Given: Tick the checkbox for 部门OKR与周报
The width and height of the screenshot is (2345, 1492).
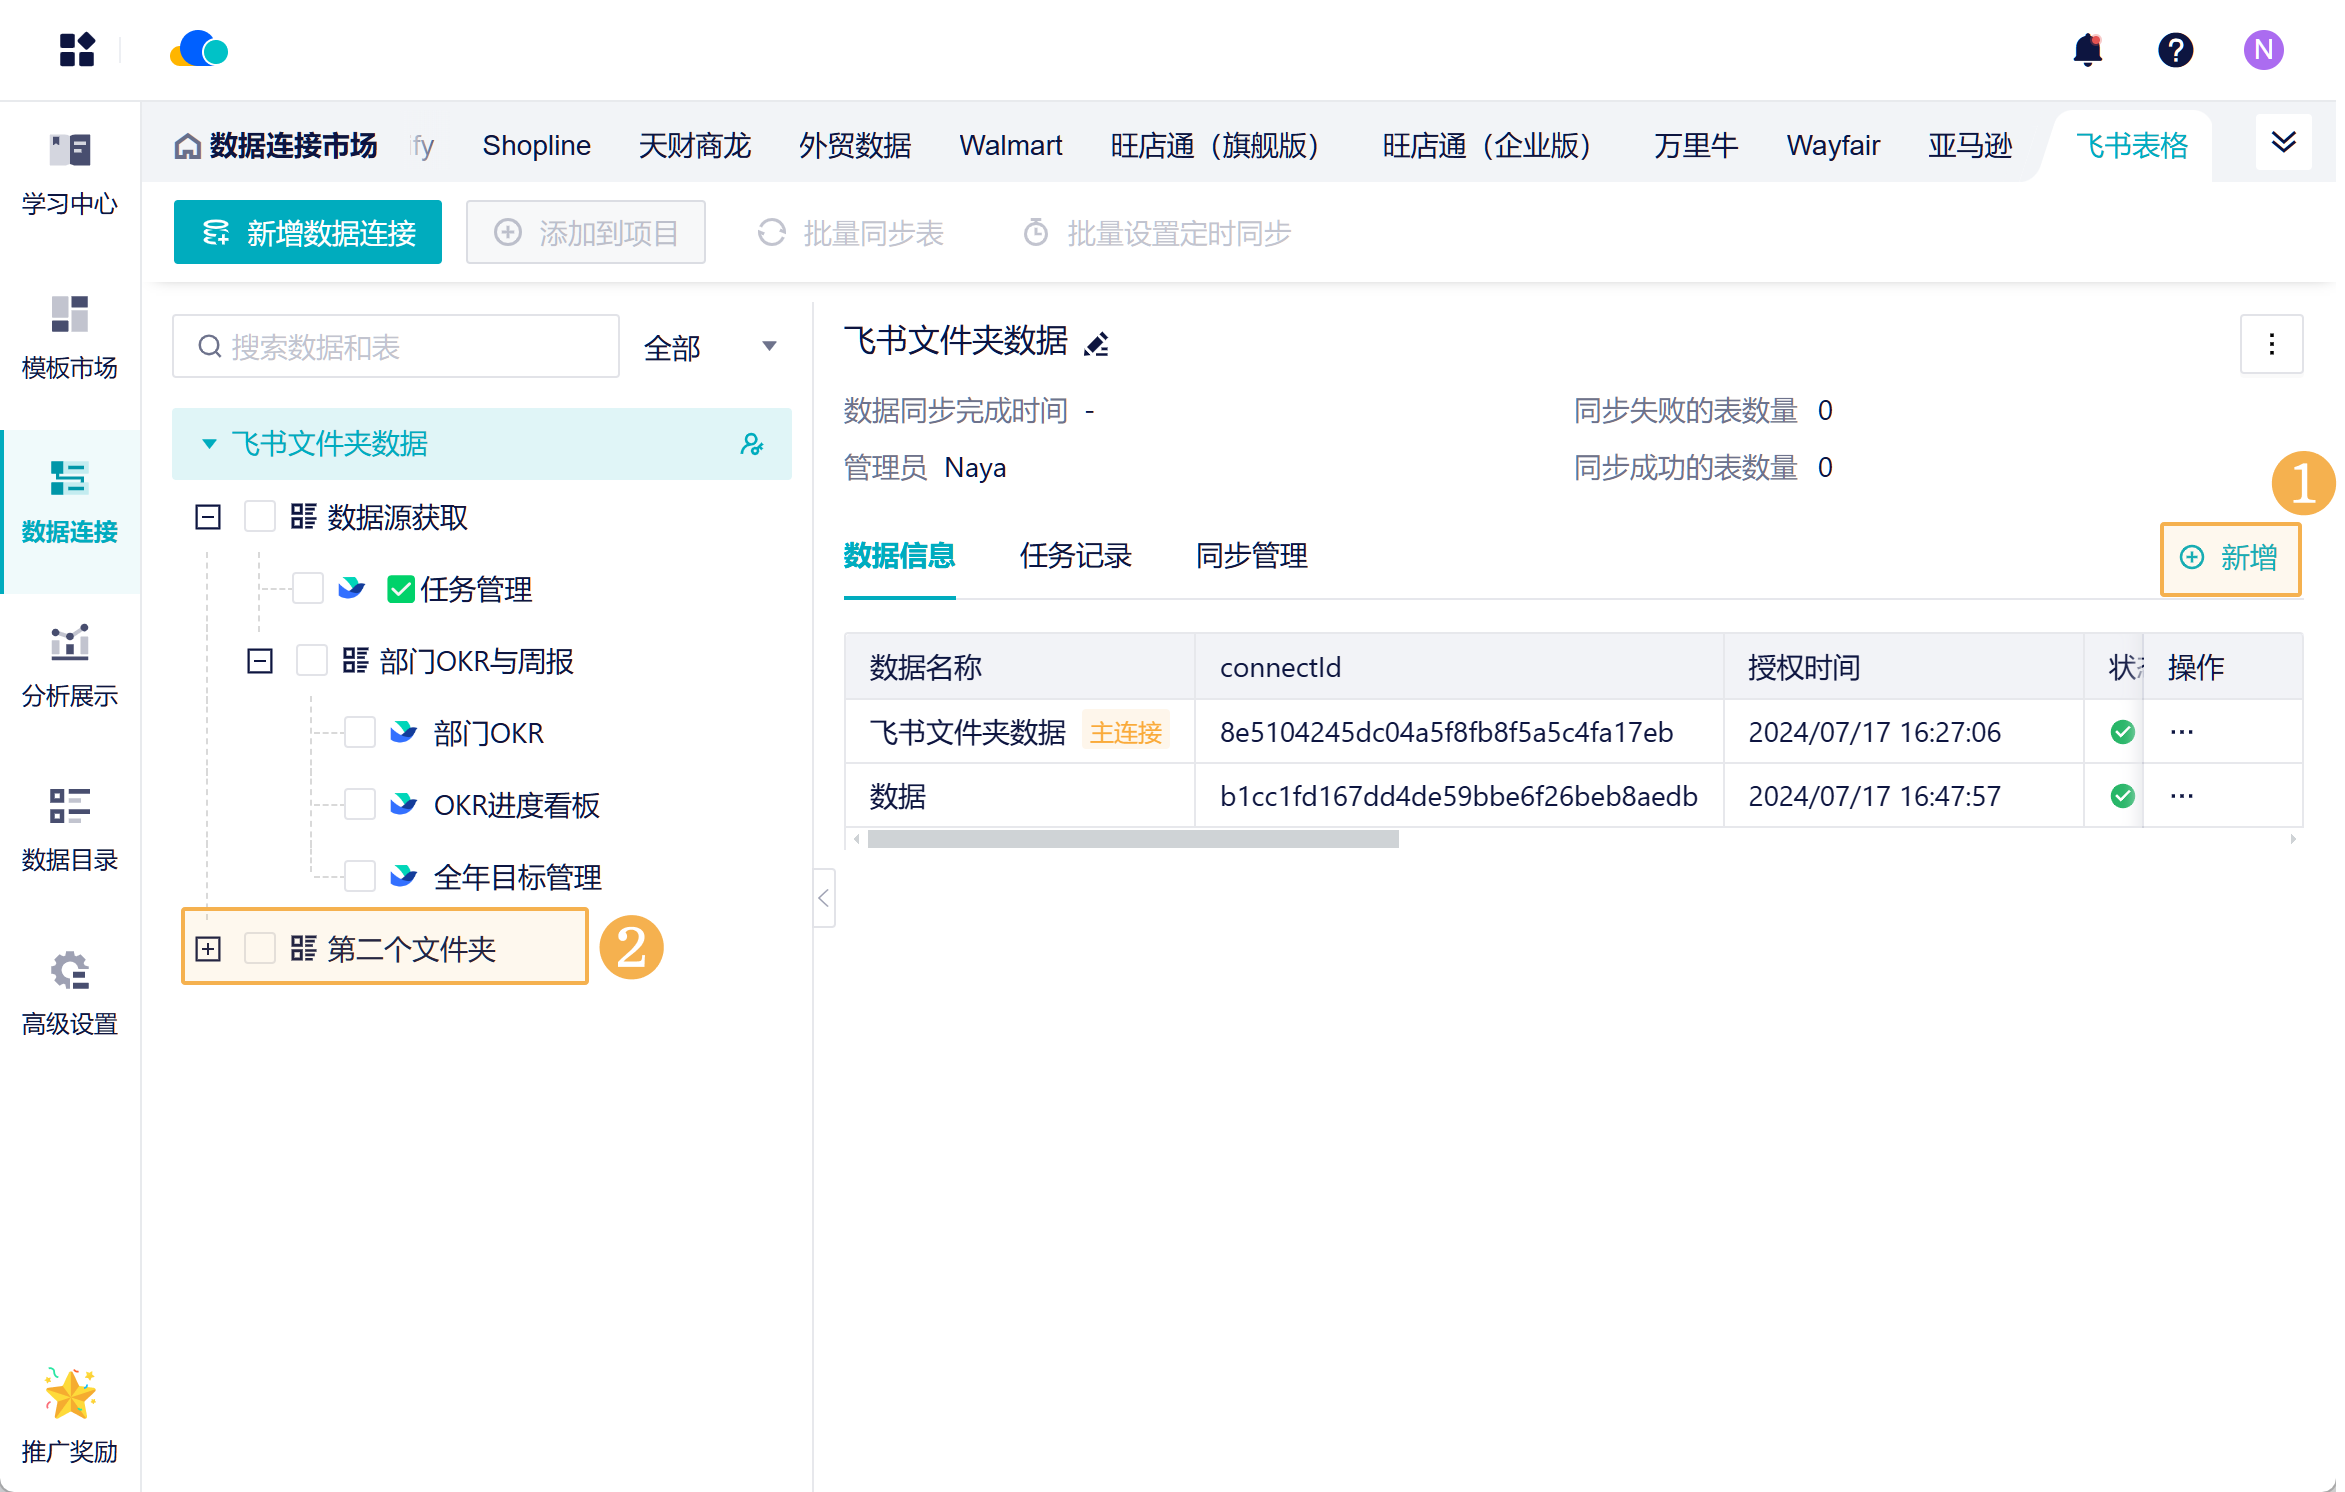Looking at the screenshot, I should coord(312,661).
